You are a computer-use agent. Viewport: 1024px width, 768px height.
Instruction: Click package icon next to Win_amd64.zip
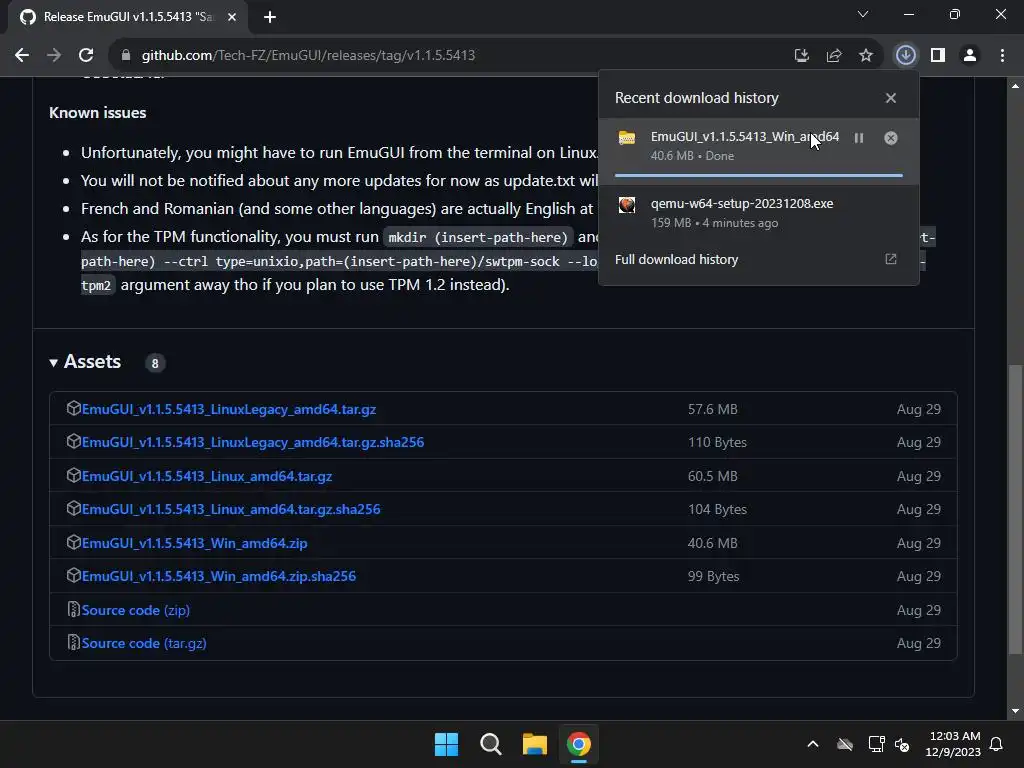point(73,543)
